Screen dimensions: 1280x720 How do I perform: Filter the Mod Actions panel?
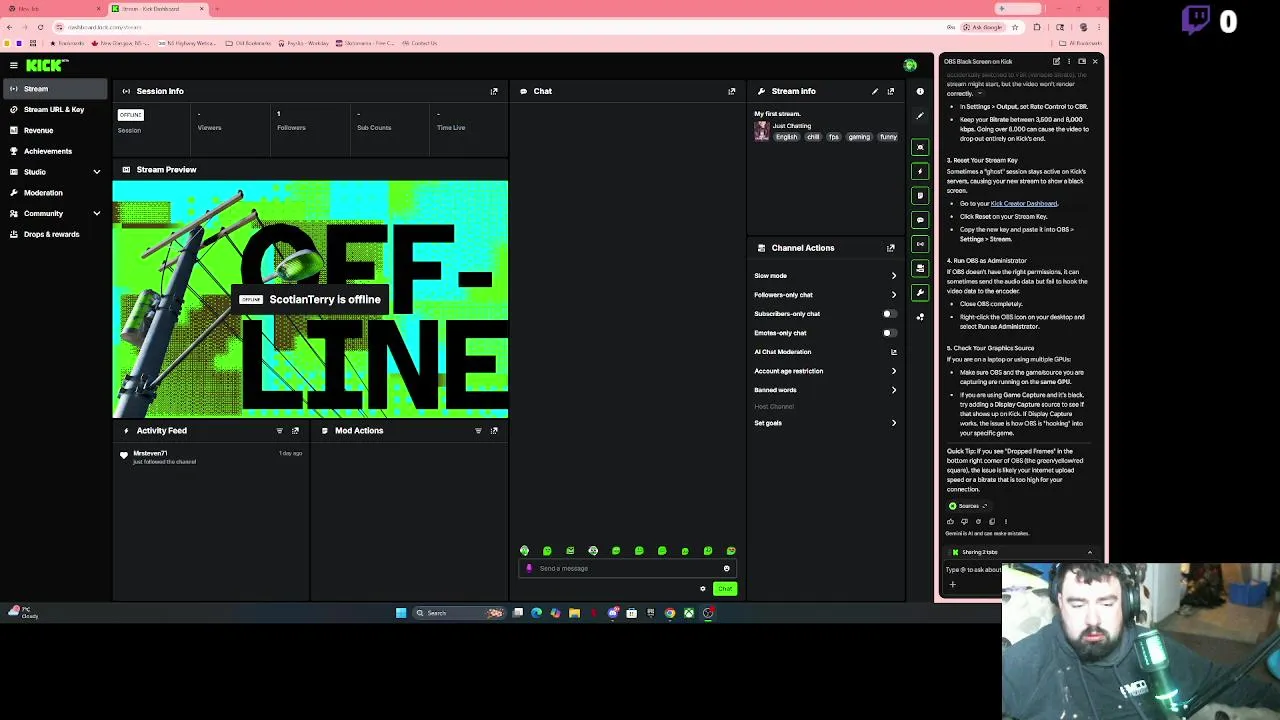coord(478,431)
